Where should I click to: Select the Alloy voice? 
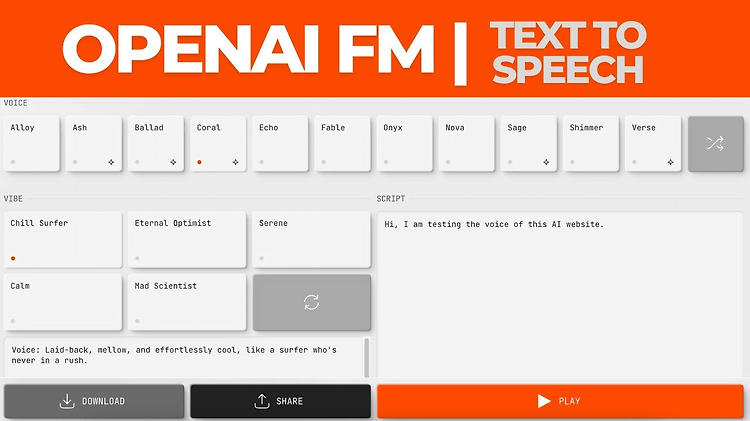[32, 144]
